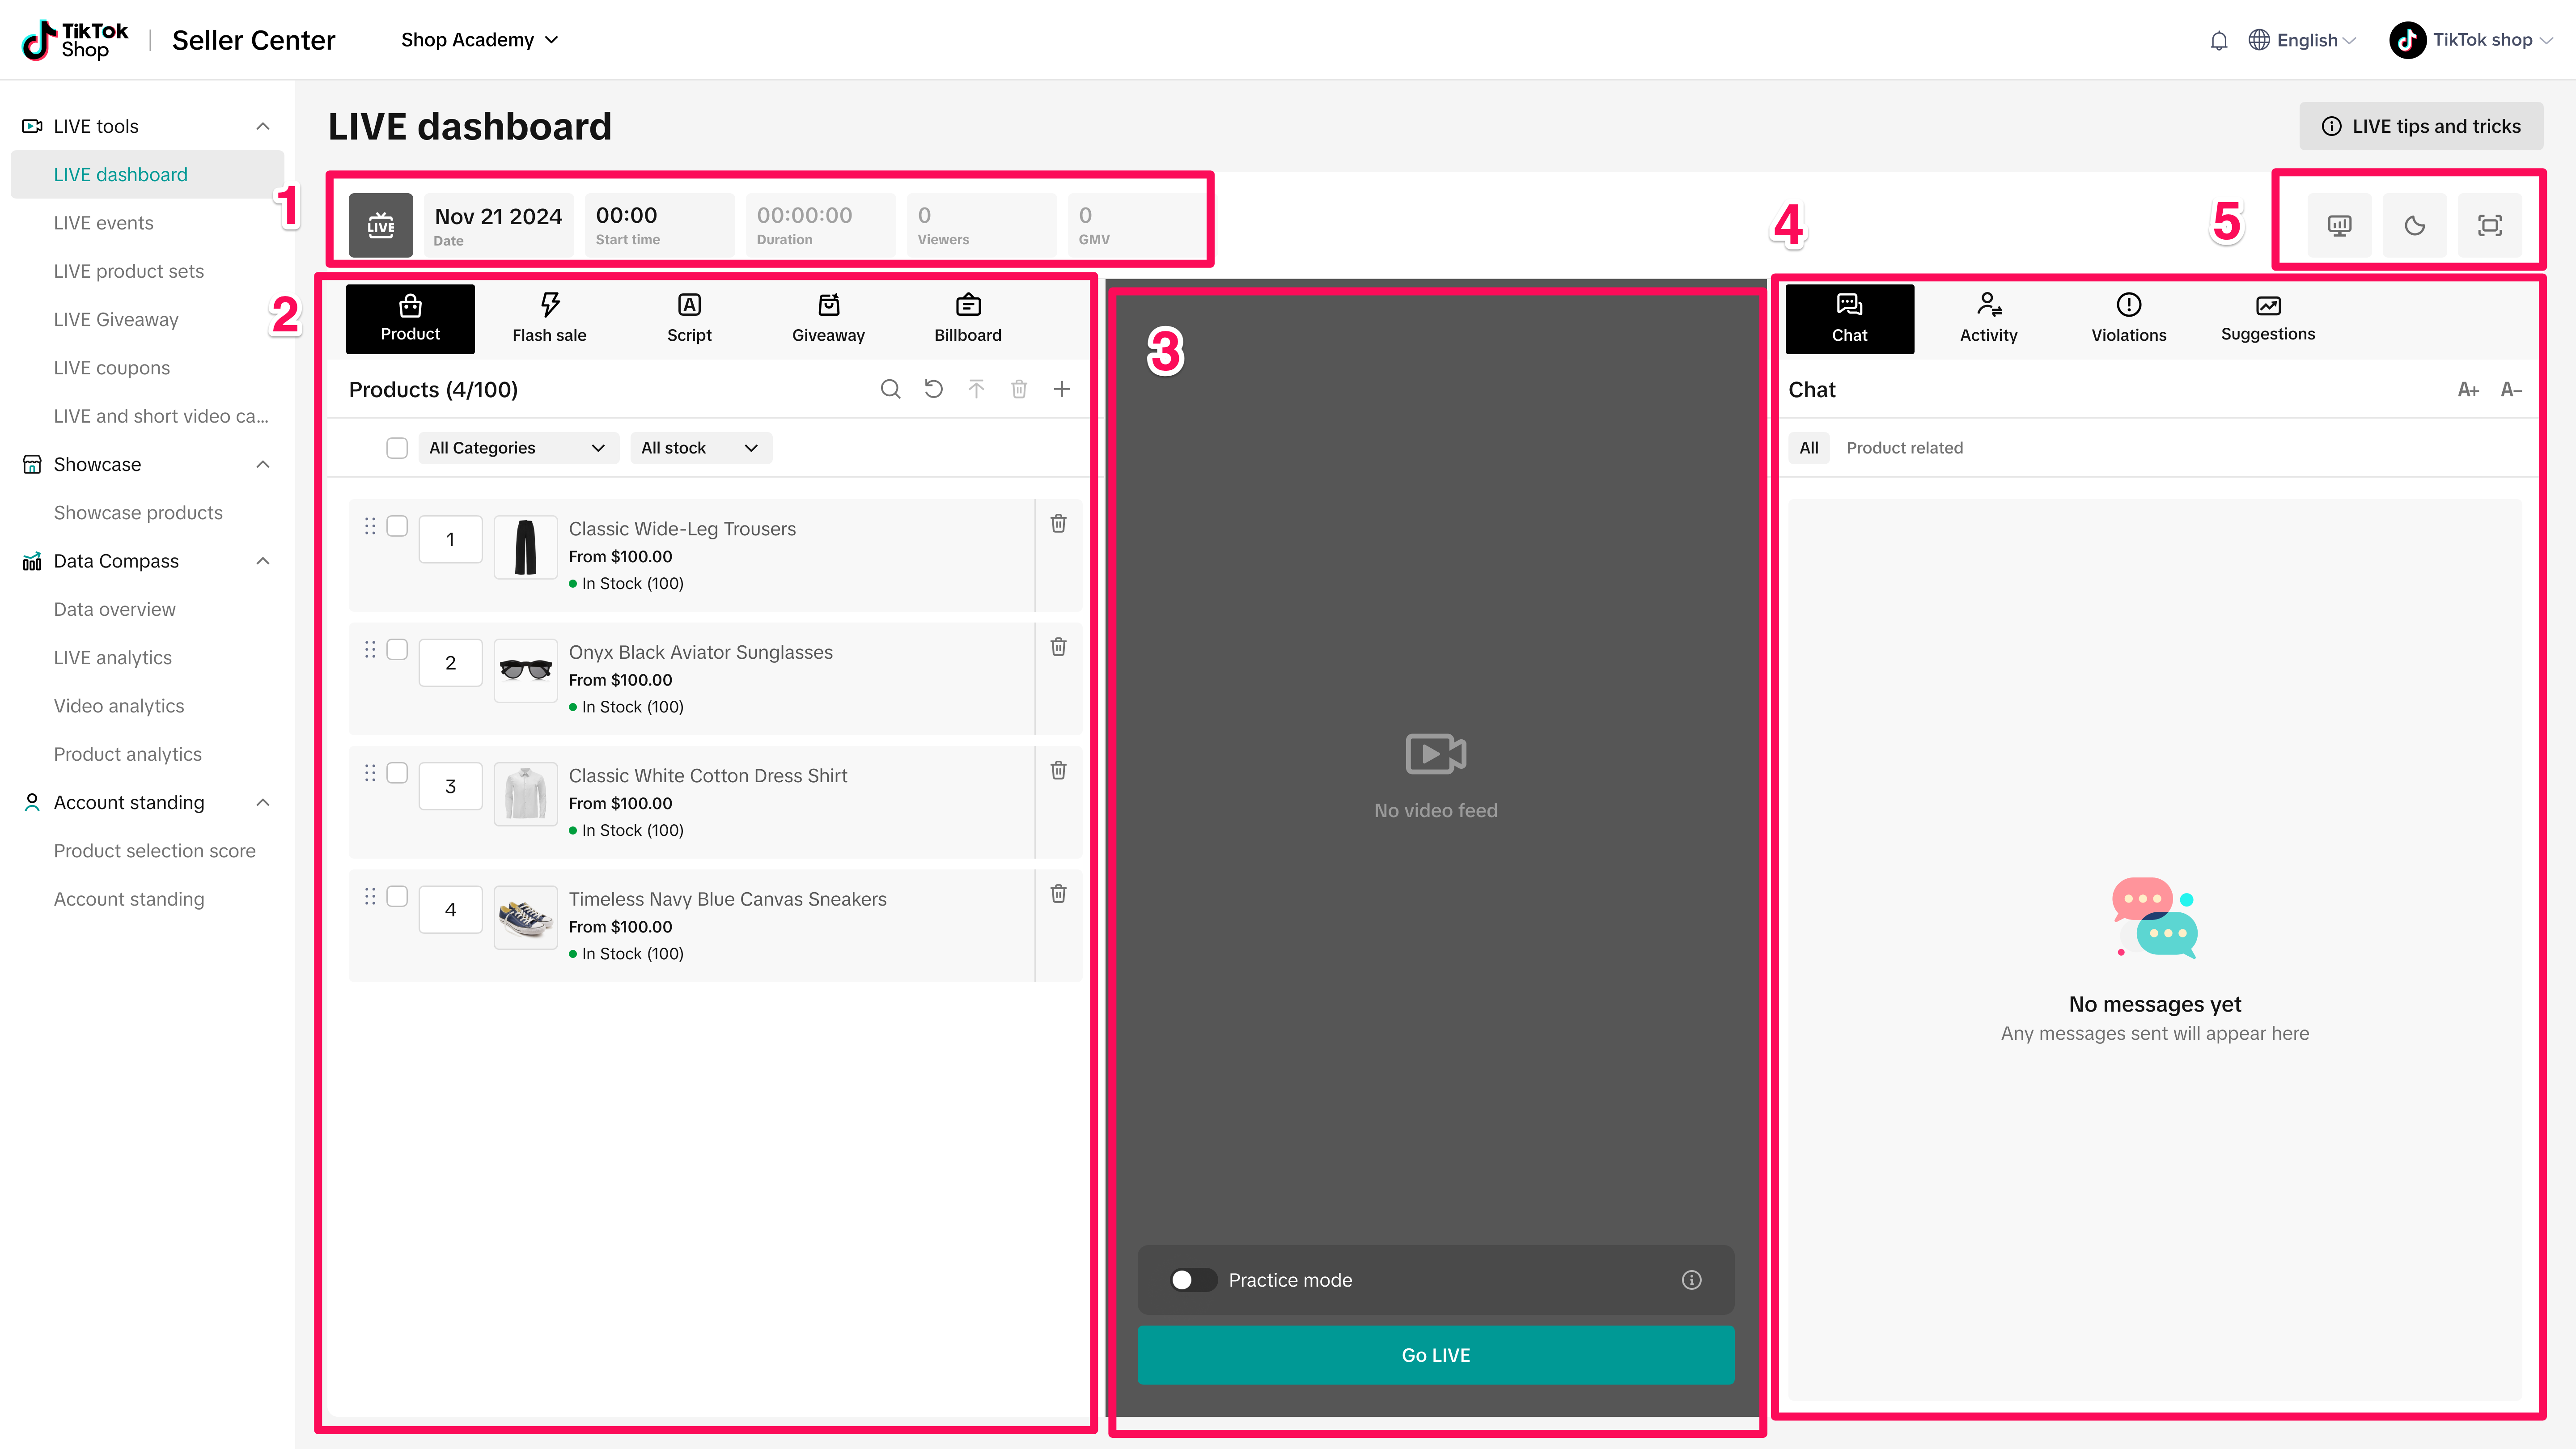2576x1449 pixels.
Task: Click the search icon in Products header
Action: click(x=890, y=389)
